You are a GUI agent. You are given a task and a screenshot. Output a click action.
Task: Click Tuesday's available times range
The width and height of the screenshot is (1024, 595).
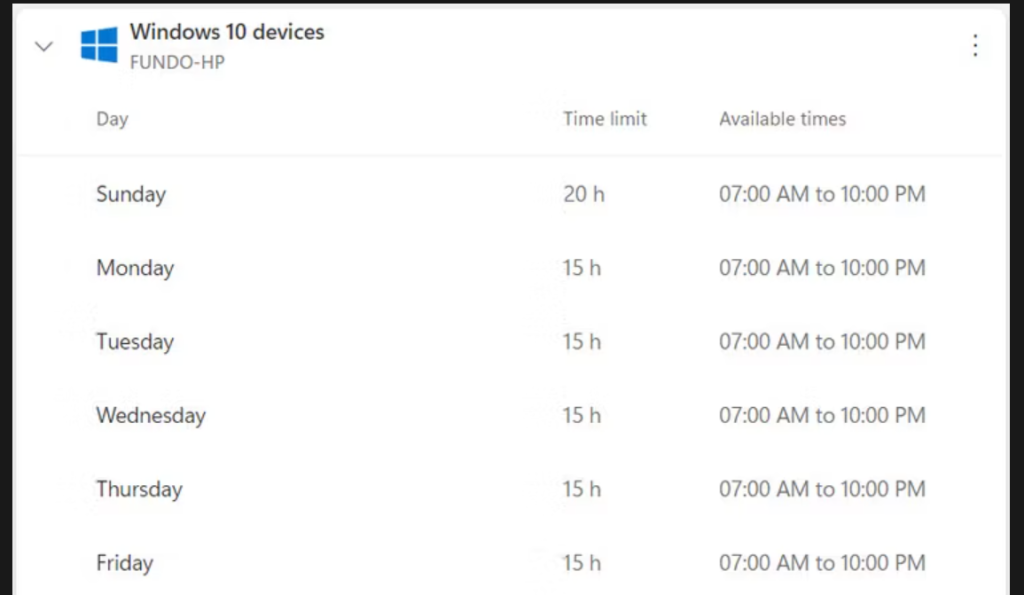(x=822, y=342)
